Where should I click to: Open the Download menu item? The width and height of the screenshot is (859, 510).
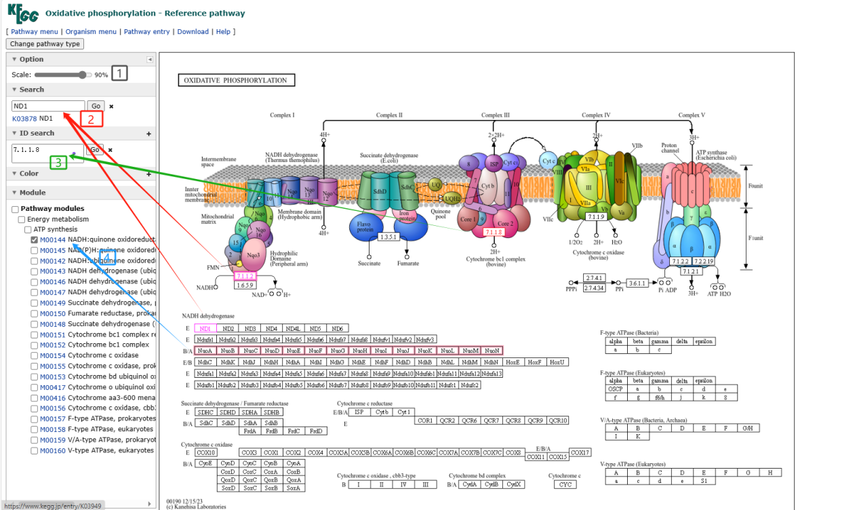[193, 32]
